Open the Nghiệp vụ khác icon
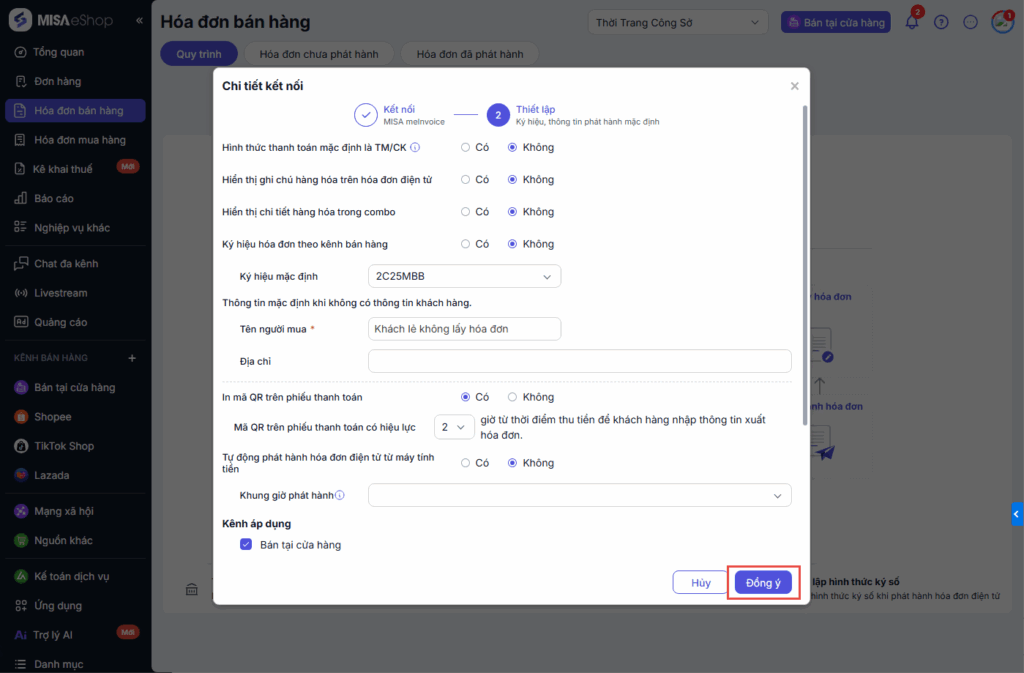The image size is (1024, 673). click(x=20, y=227)
